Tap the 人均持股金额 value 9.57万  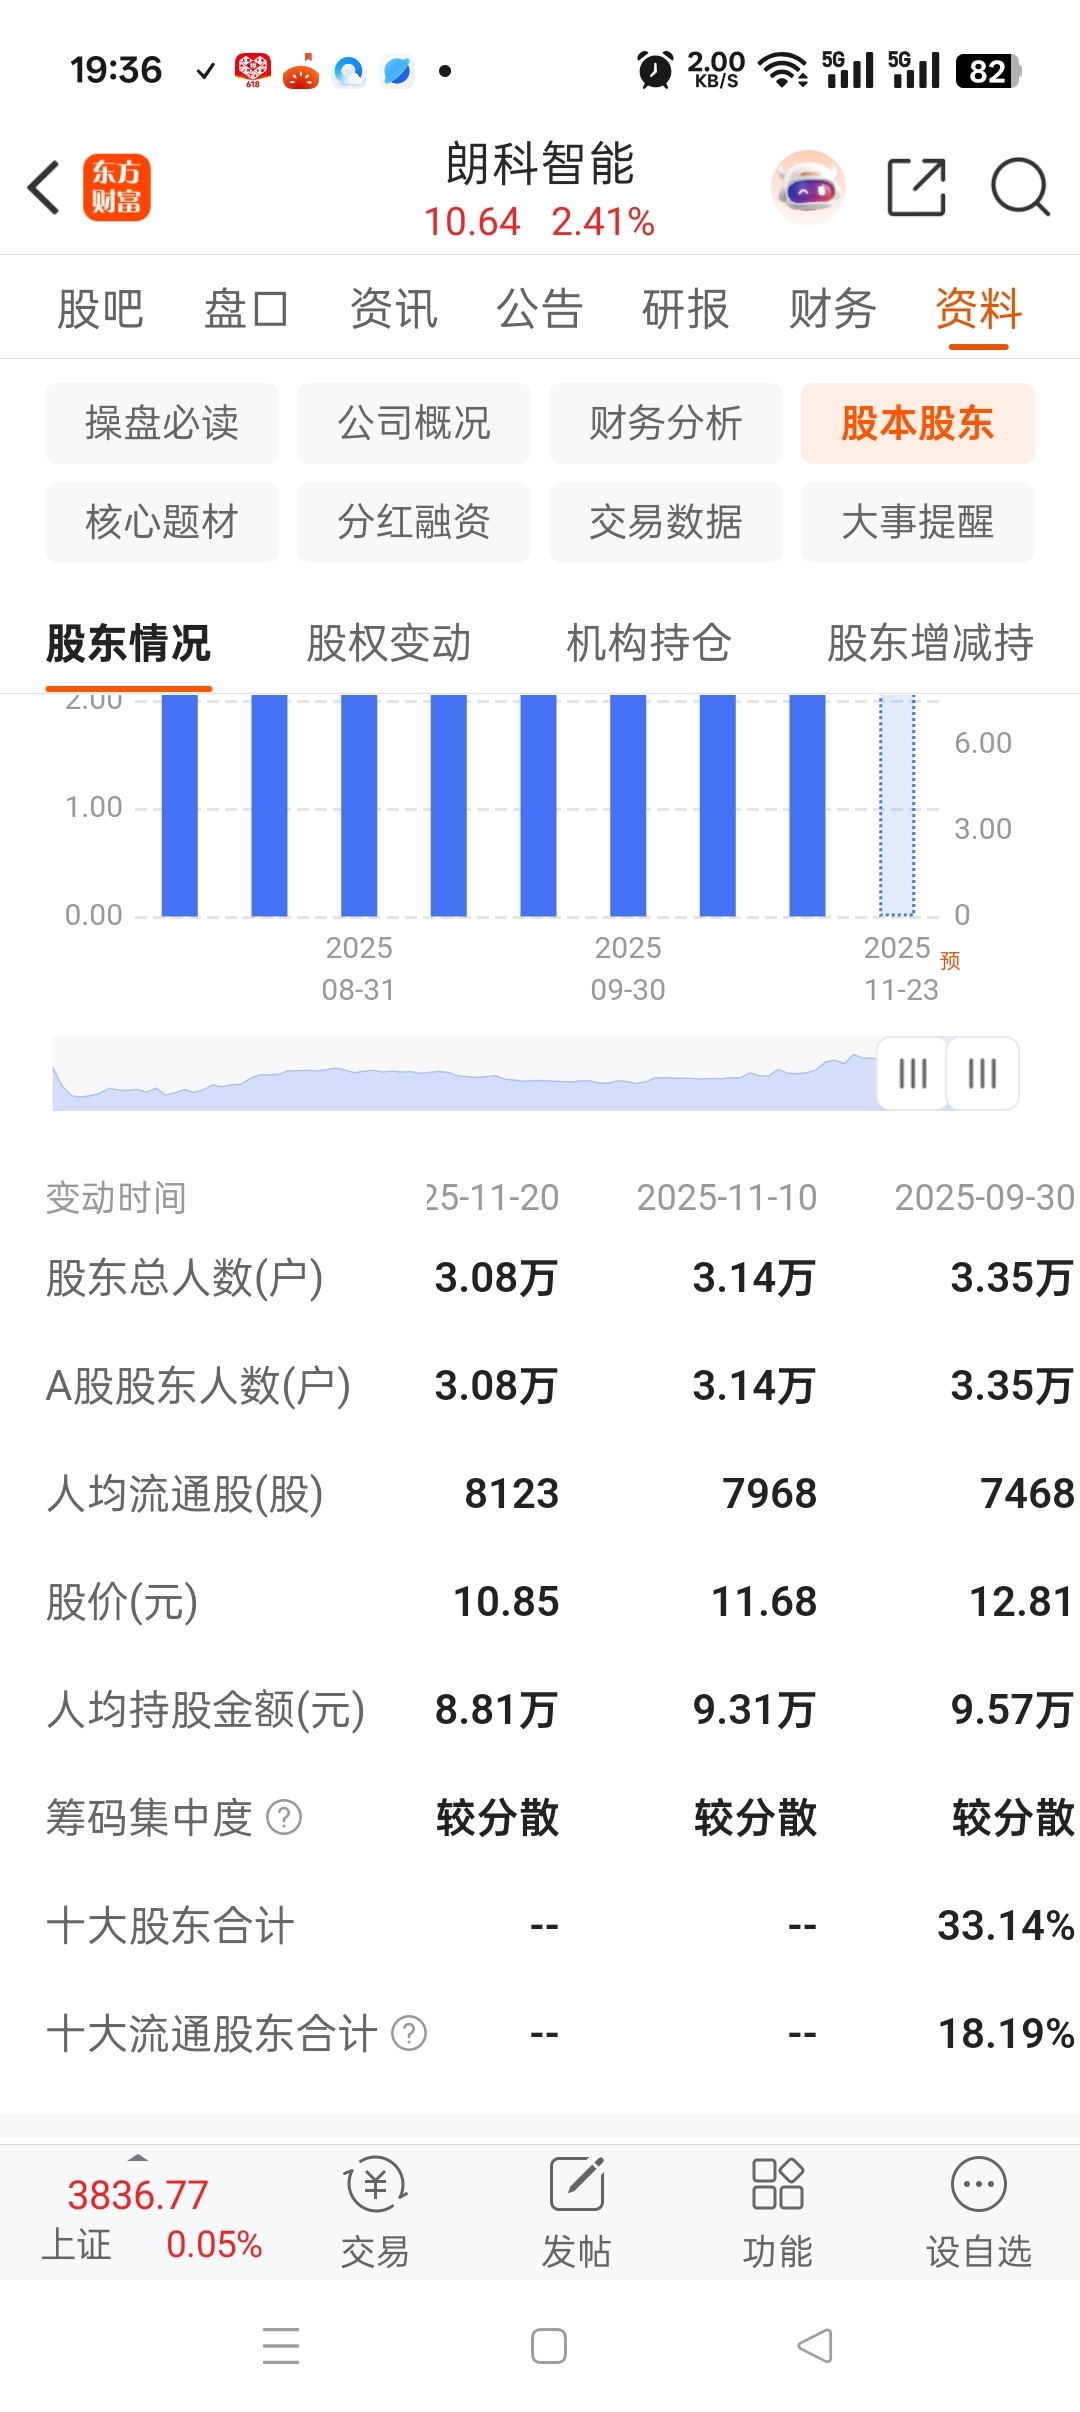(x=1013, y=1709)
